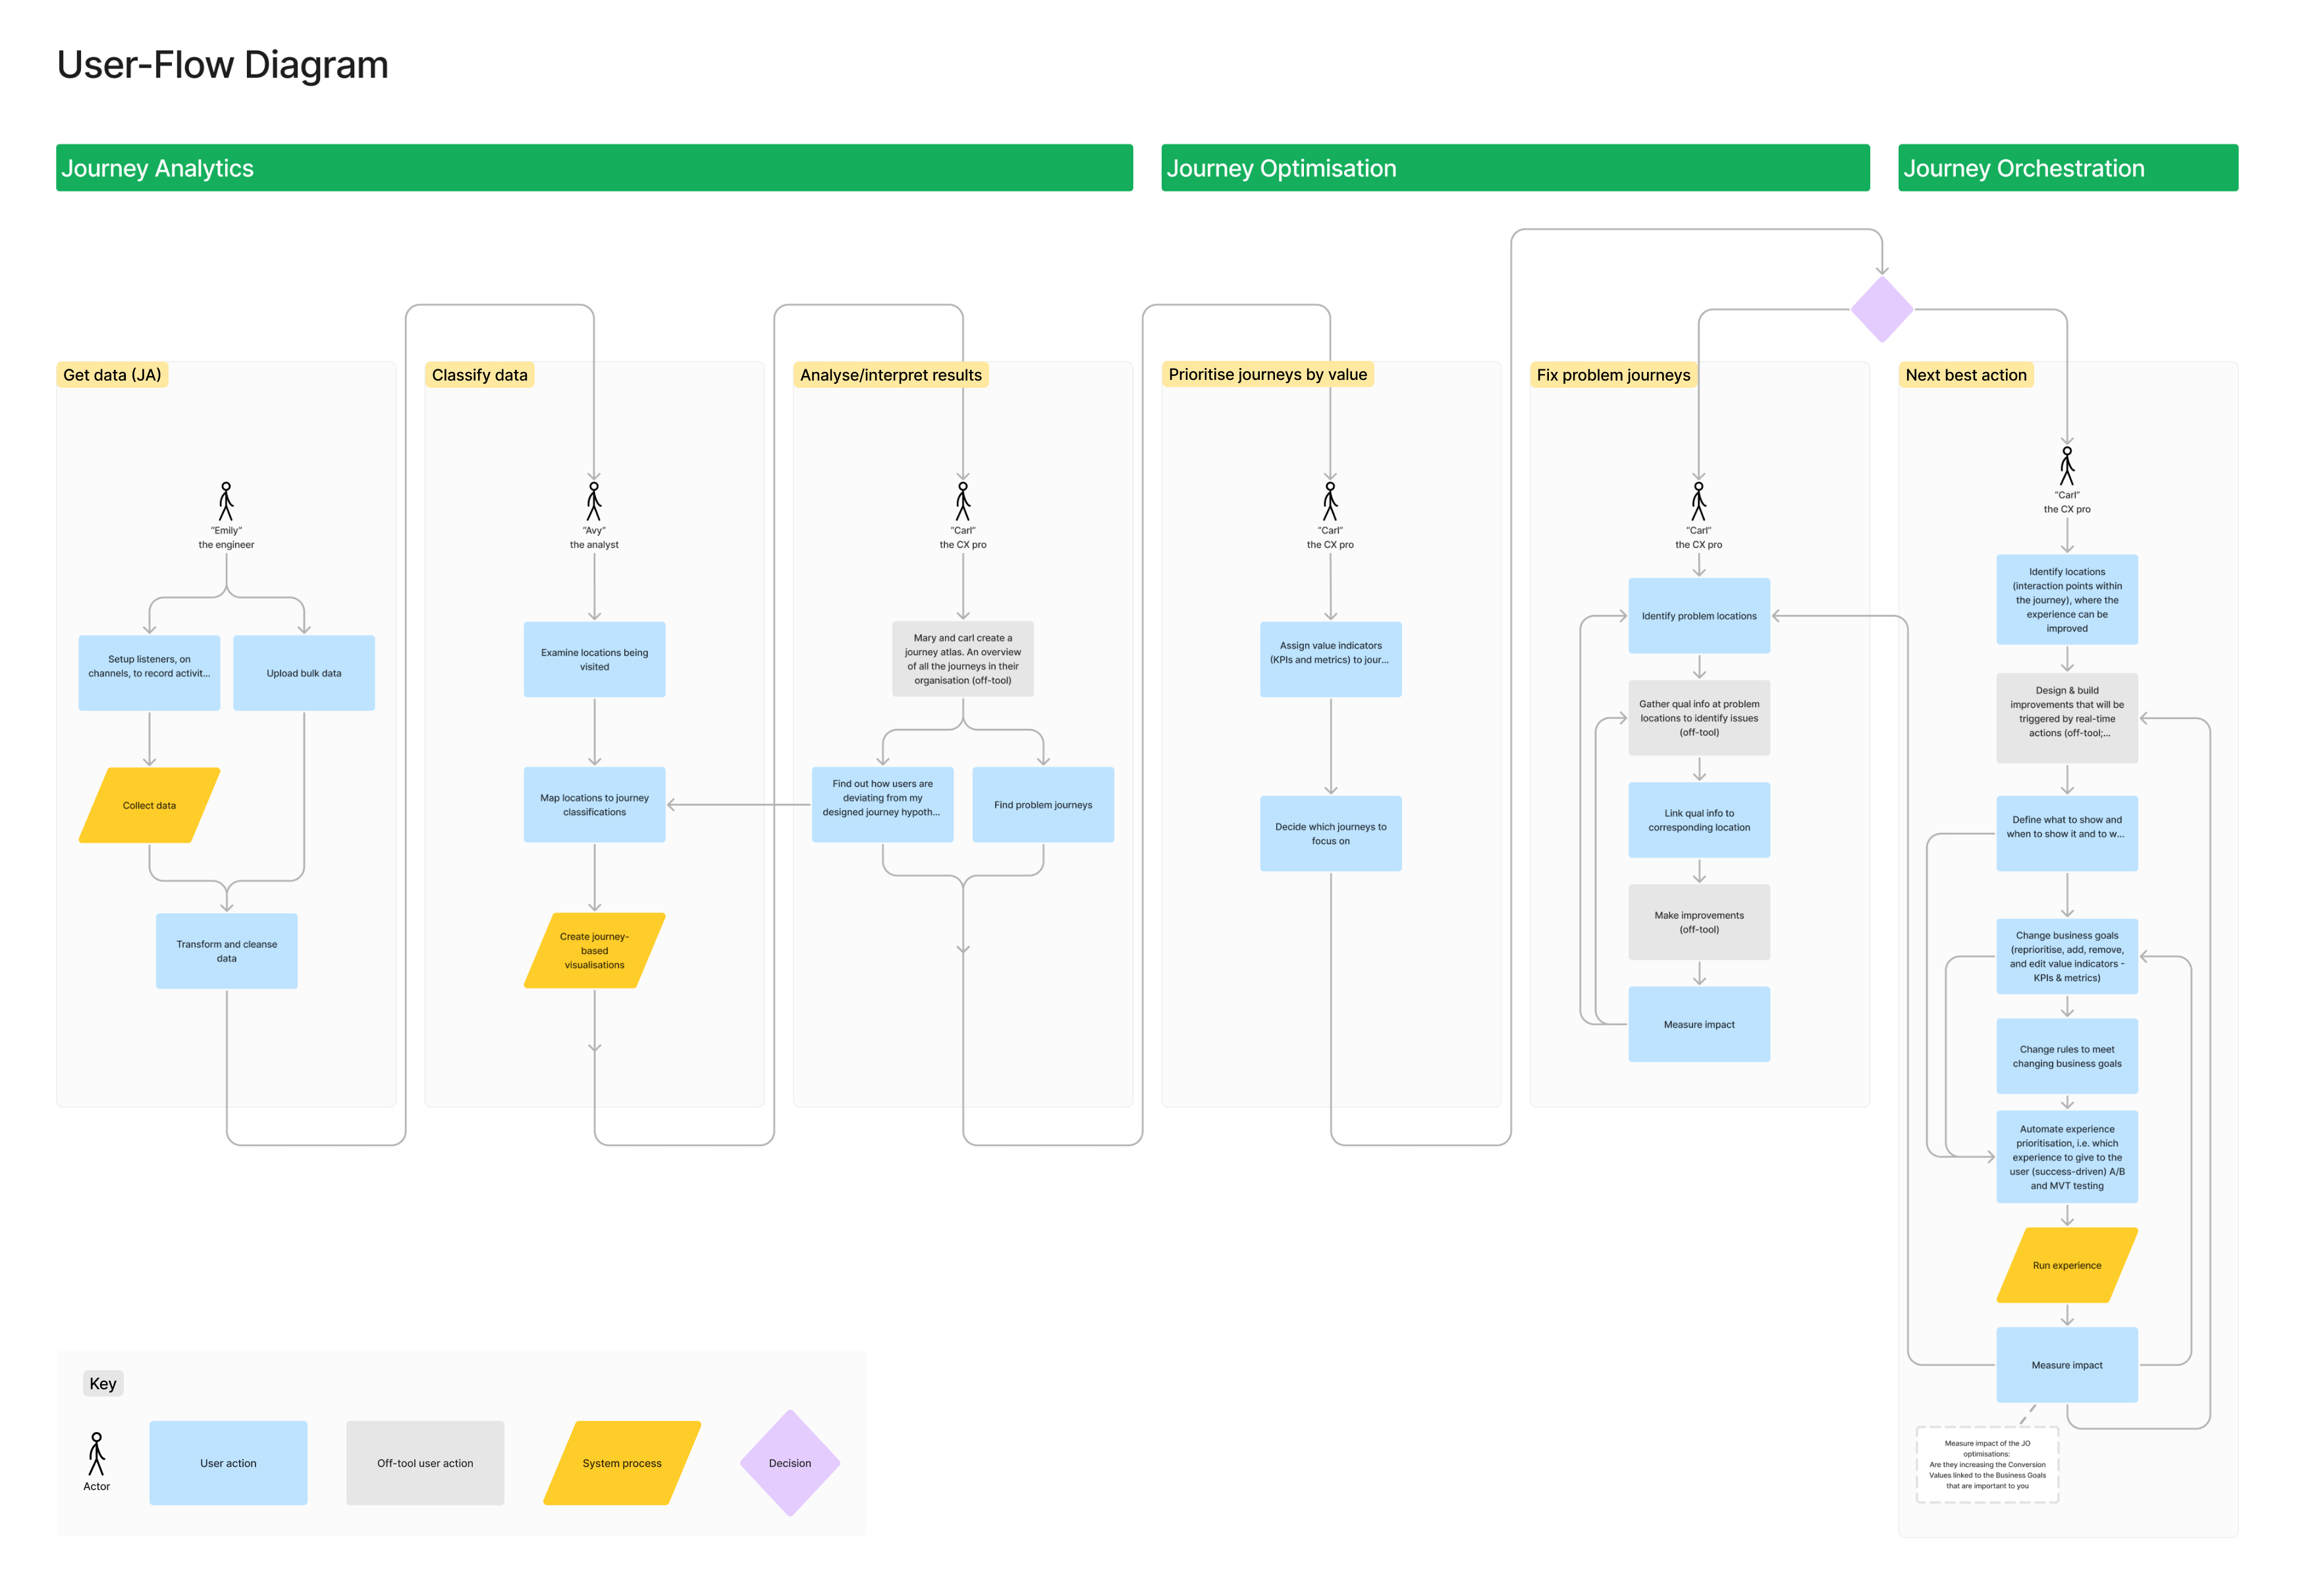Click the Decision diamond in the Key

click(x=789, y=1462)
